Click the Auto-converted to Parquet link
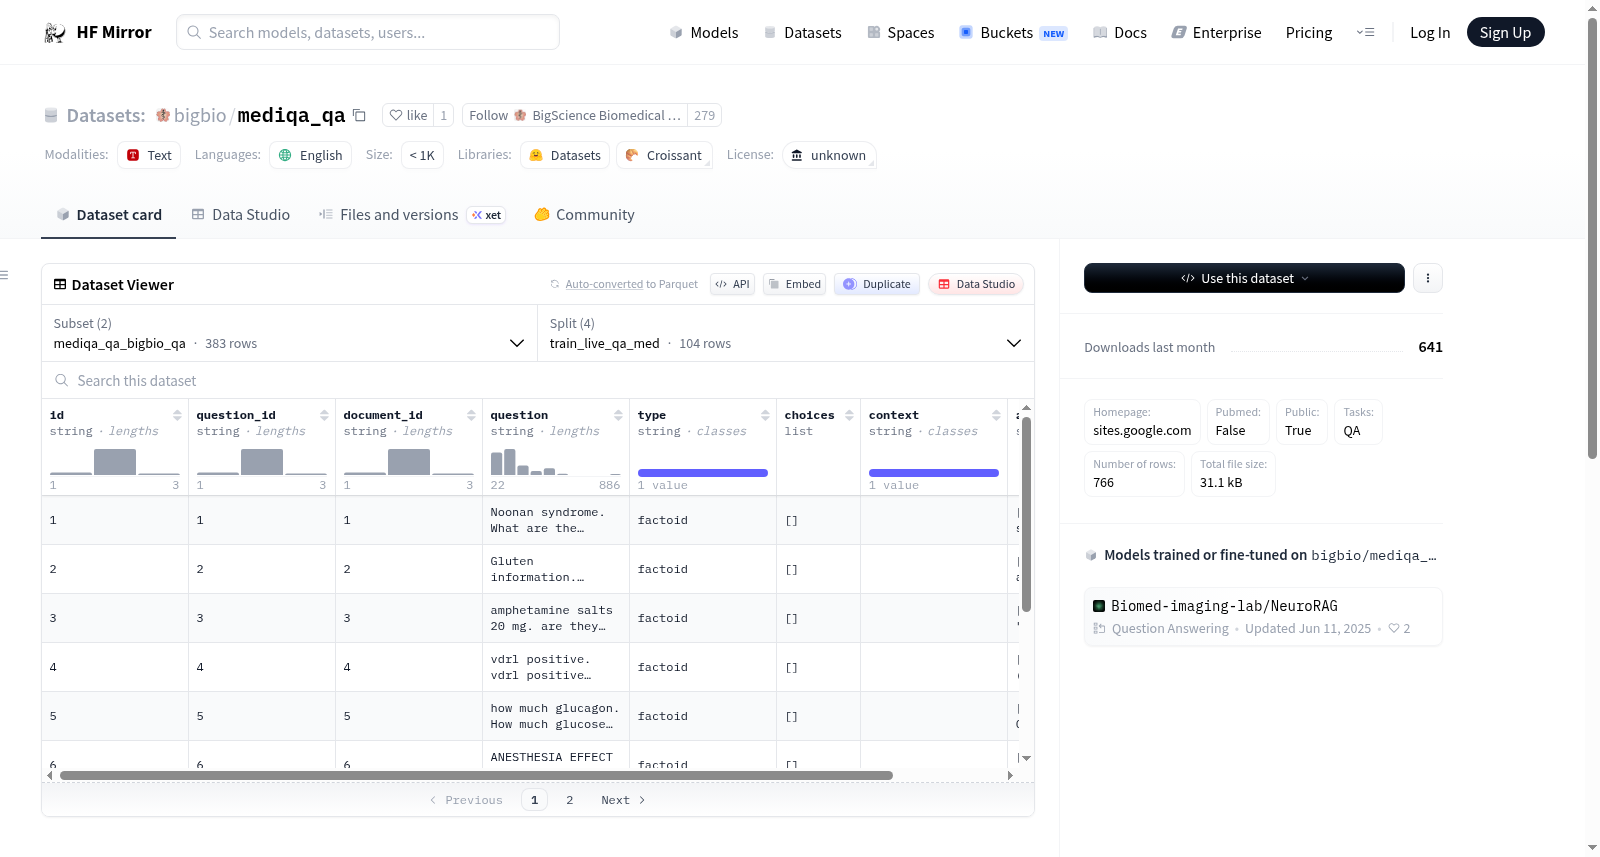 point(631,284)
